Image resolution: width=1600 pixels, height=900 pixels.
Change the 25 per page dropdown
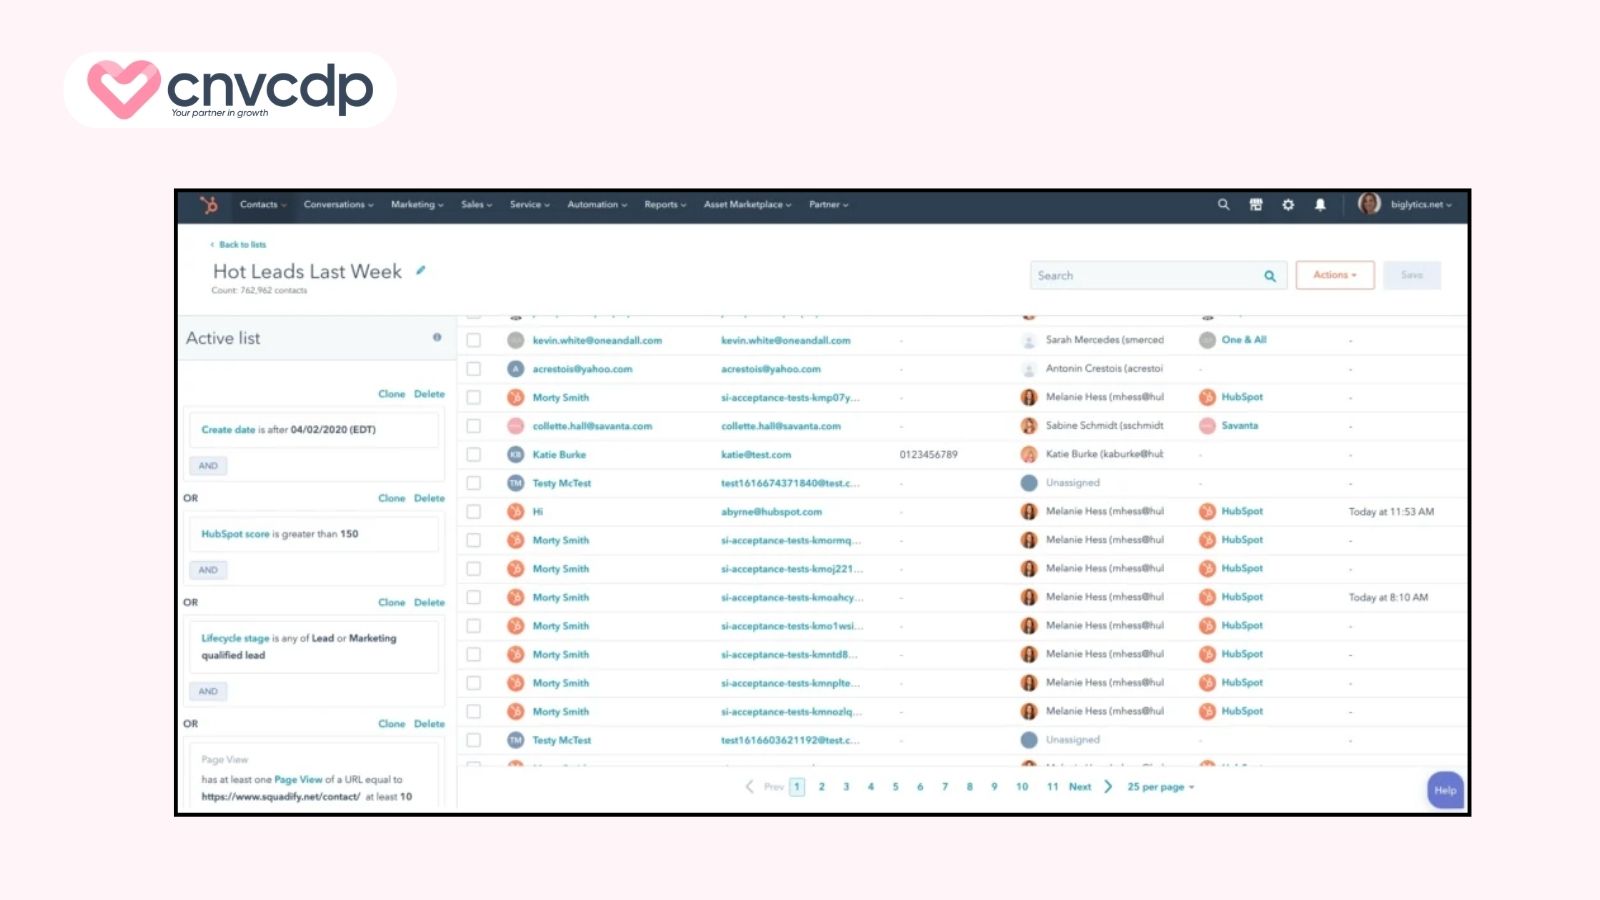[x=1161, y=787]
